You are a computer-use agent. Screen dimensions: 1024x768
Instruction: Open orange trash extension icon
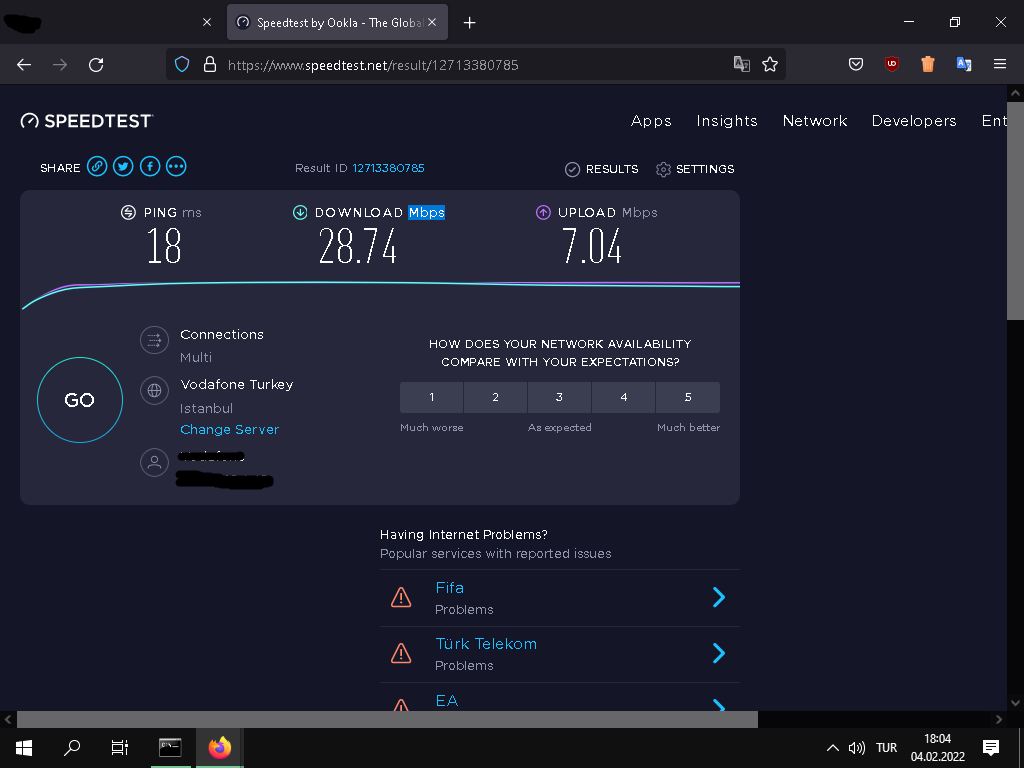[x=927, y=64]
